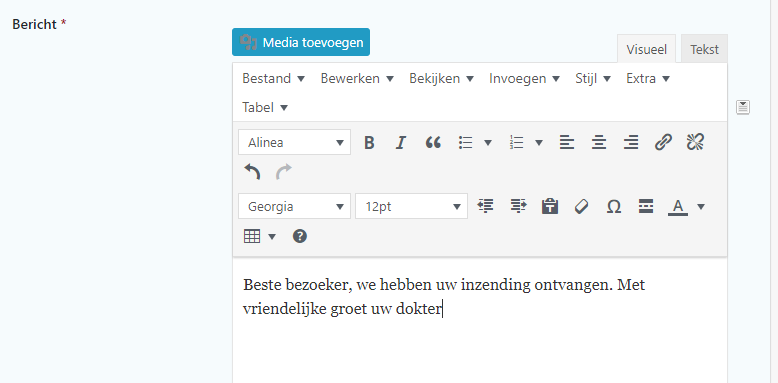Insert a bulleted list
The image size is (778, 383).
click(x=465, y=143)
